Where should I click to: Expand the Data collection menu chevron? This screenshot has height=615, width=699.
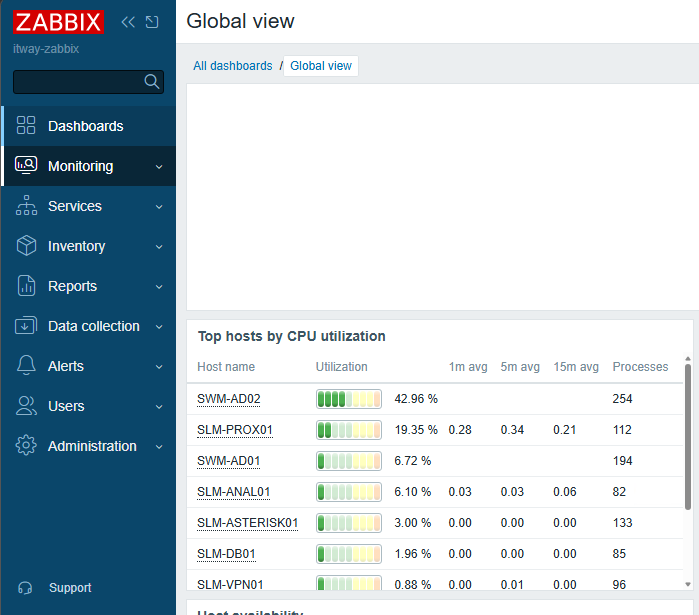(x=159, y=327)
